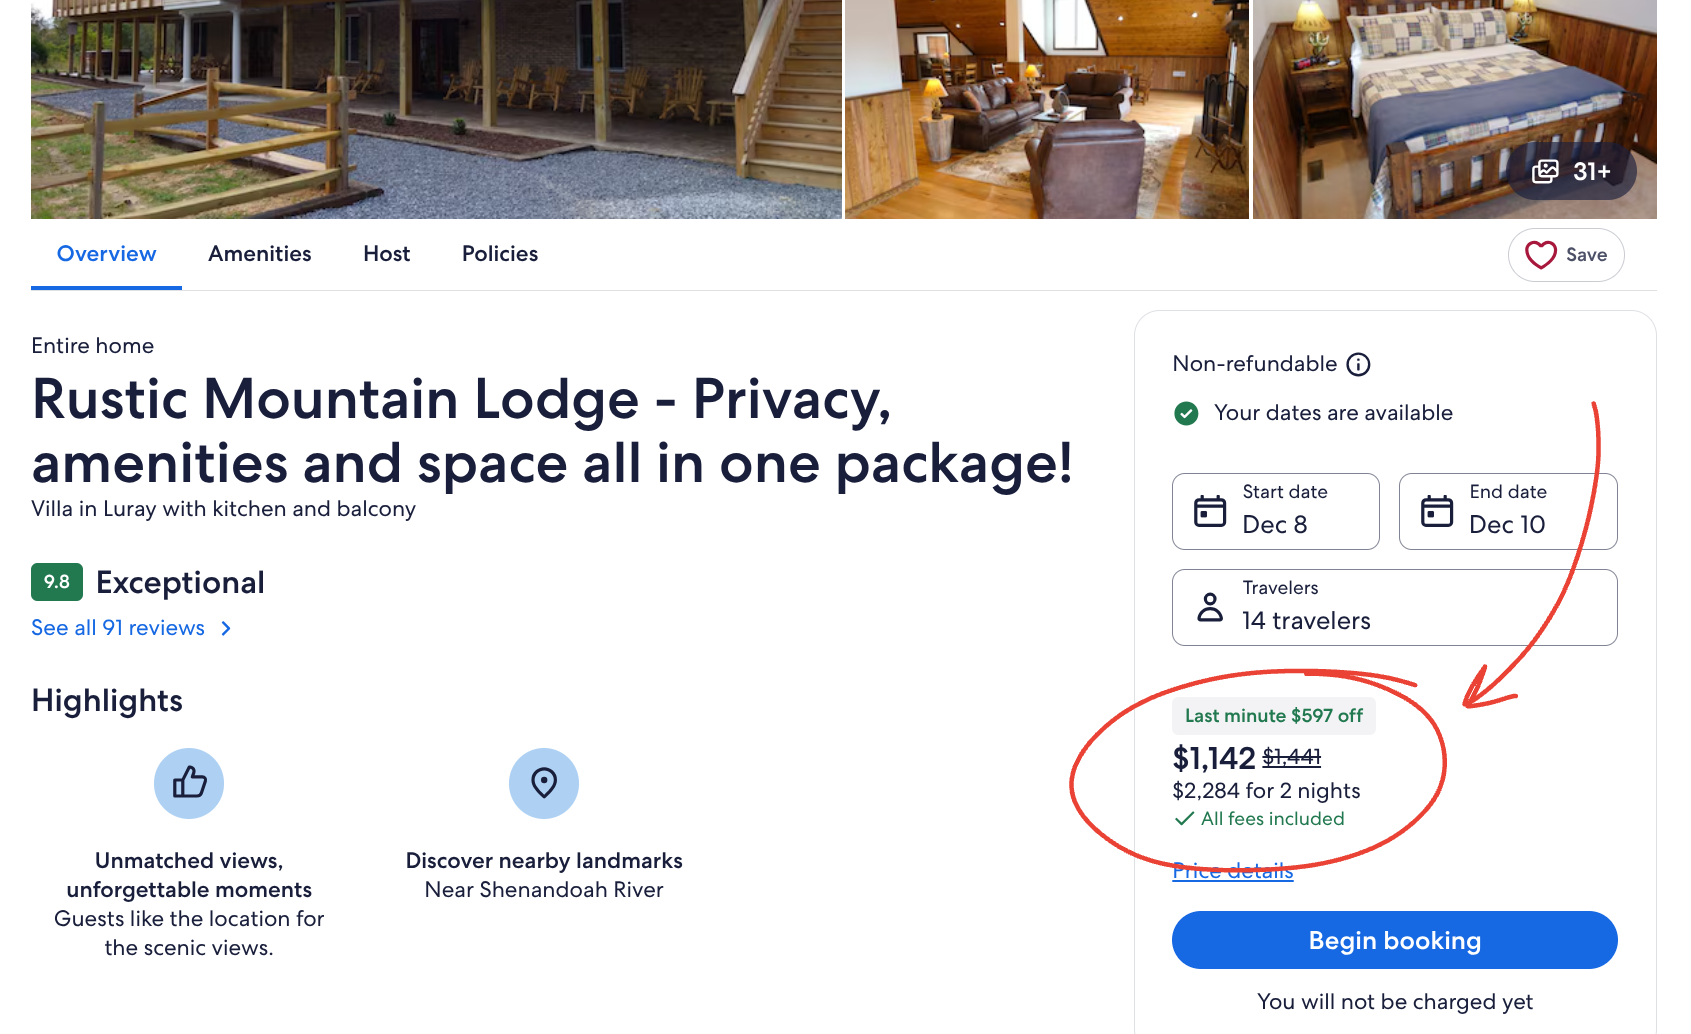Click the green checkmark beside dates available
The image size is (1691, 1034).
(1186, 413)
